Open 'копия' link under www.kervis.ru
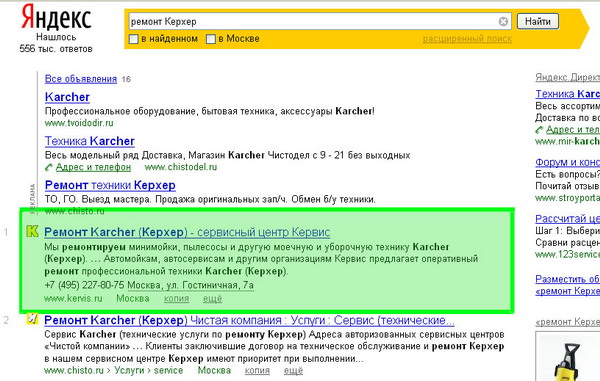 click(x=176, y=298)
